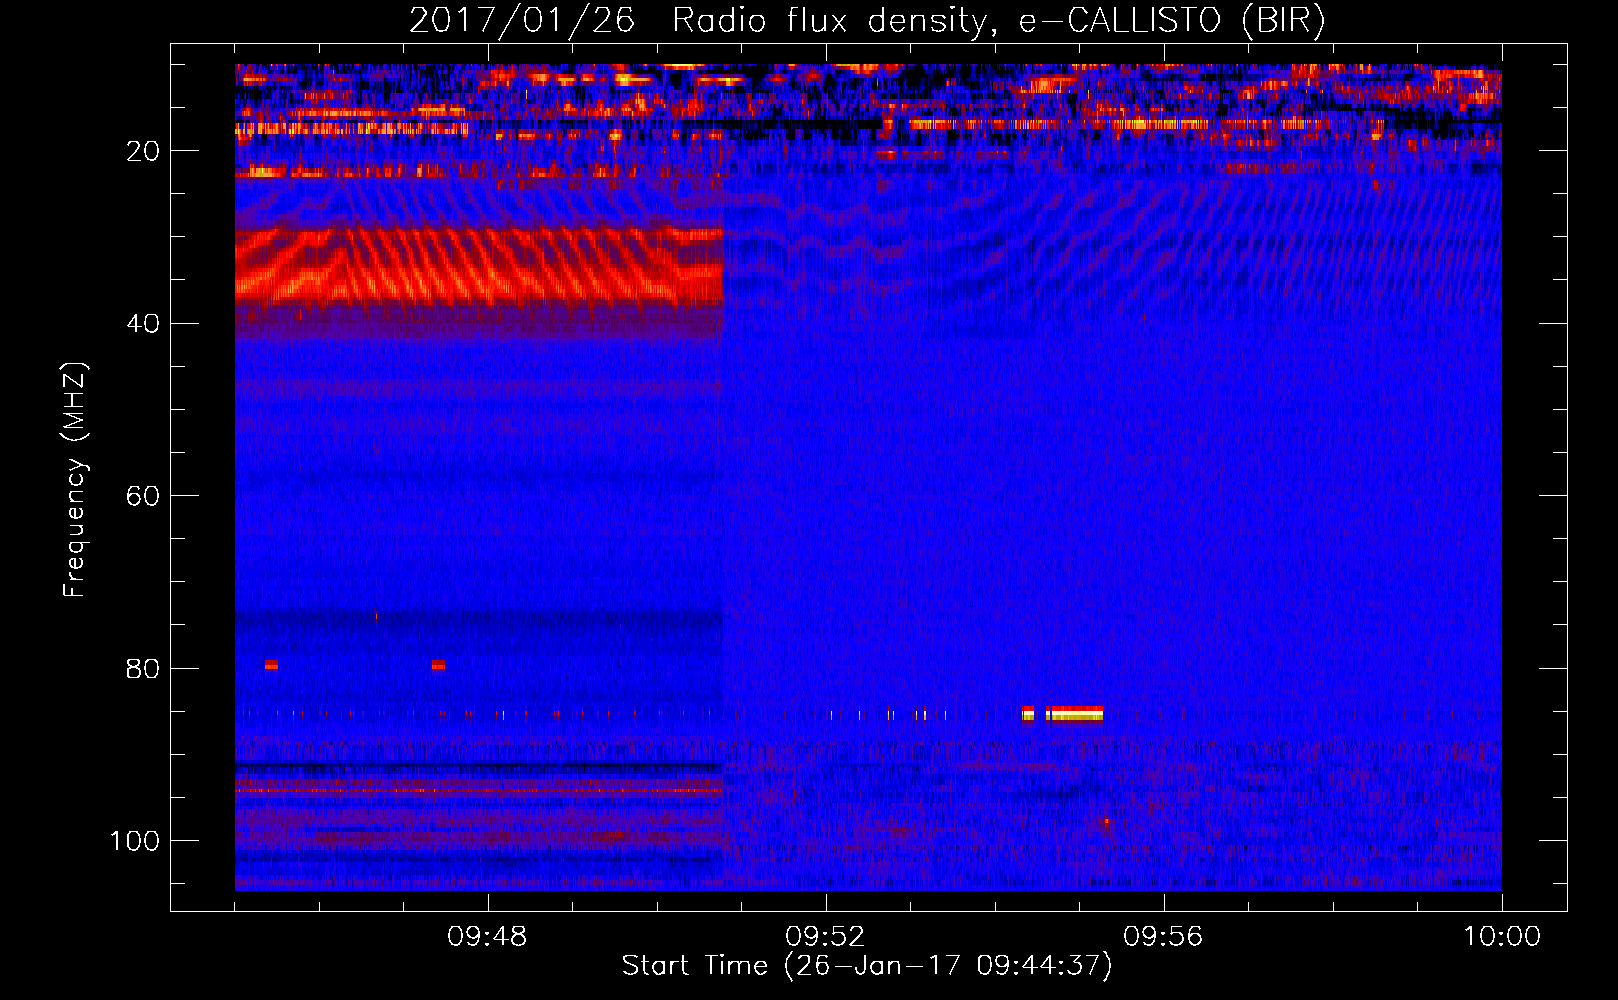Click the '40' frequency axis label

coord(143,324)
